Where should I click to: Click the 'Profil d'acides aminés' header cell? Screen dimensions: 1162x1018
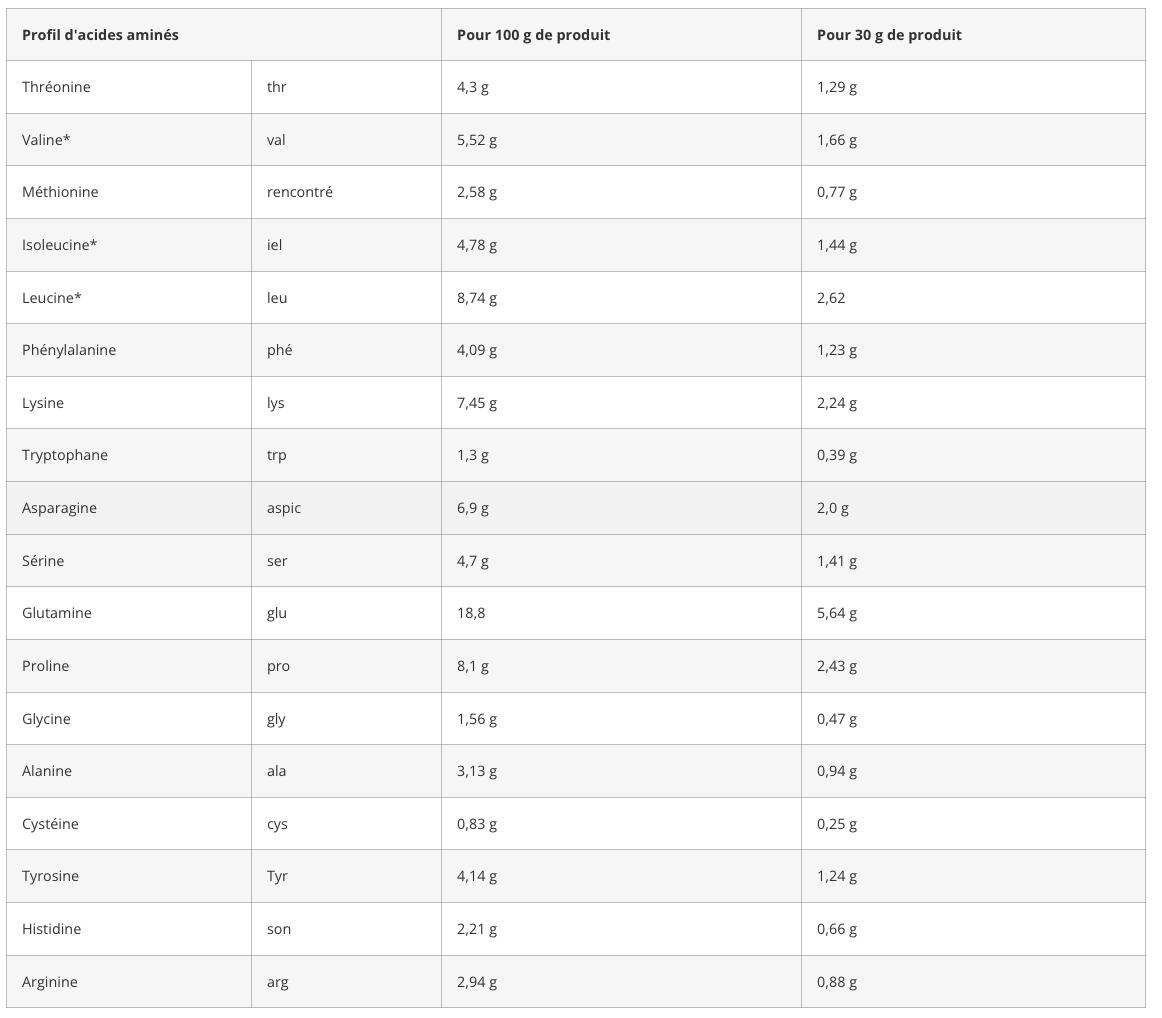(x=100, y=35)
